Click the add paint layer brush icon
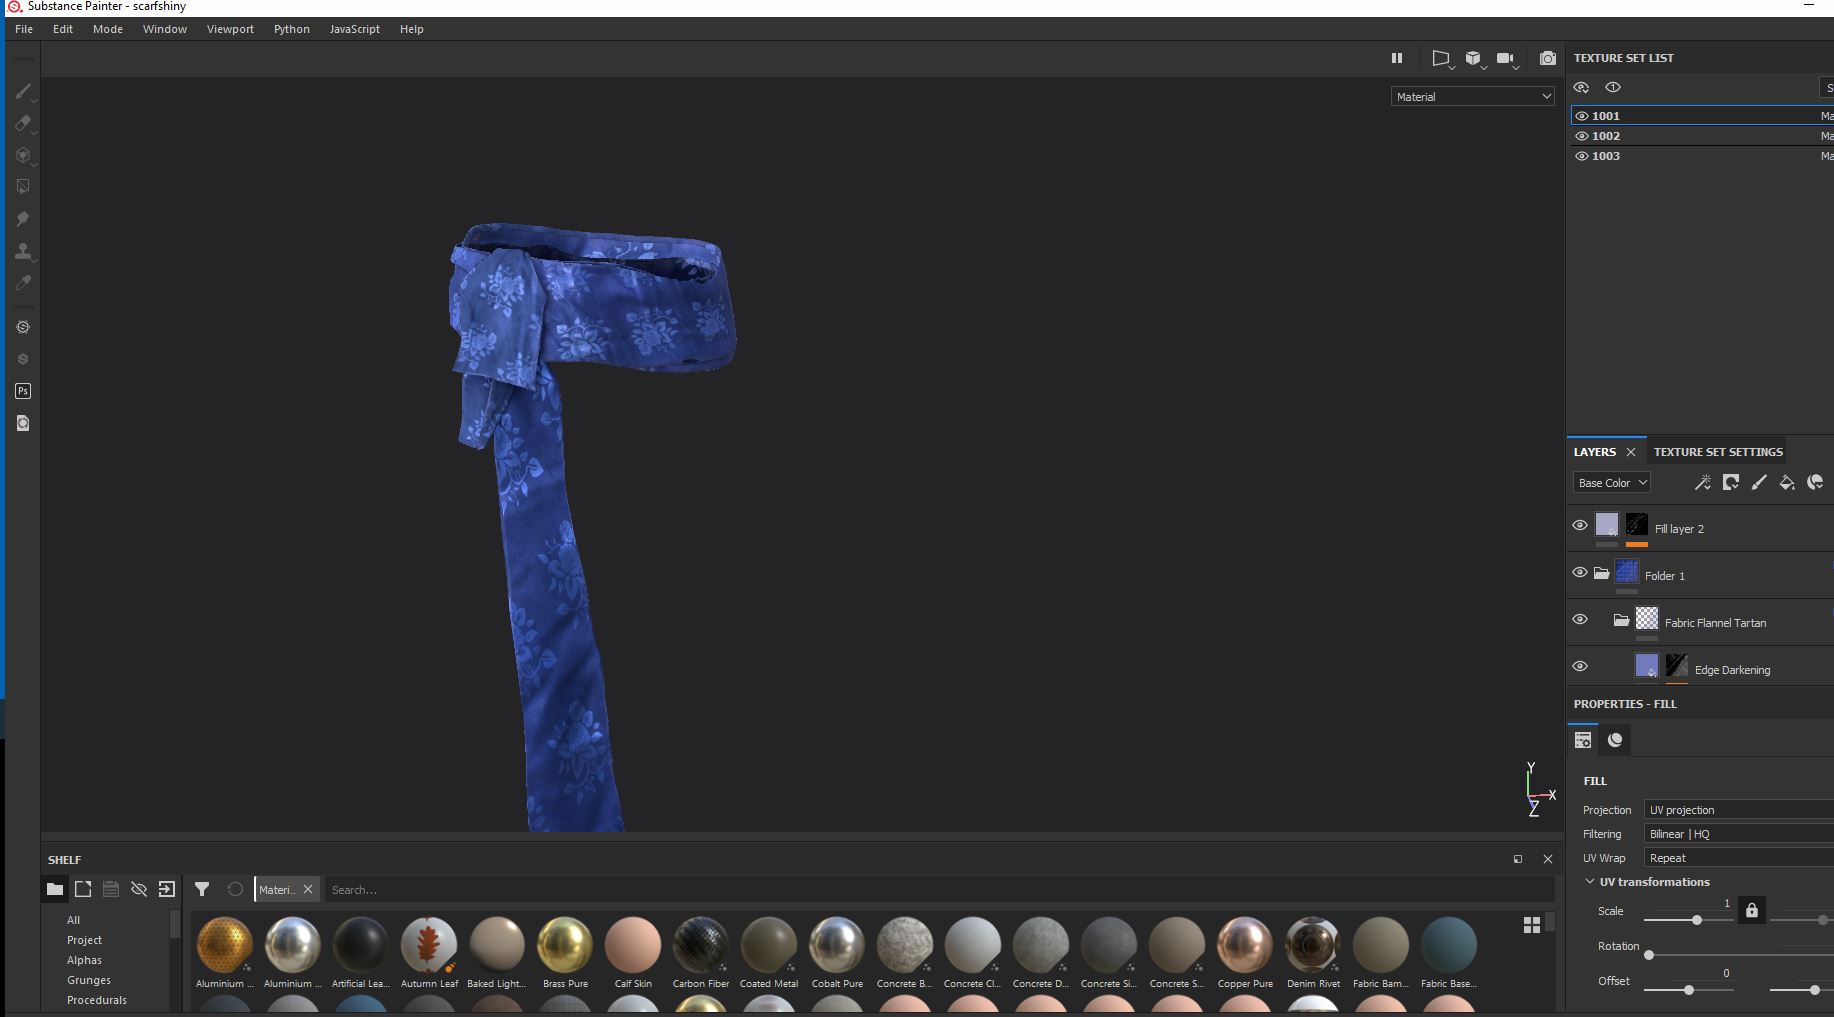Image resolution: width=1834 pixels, height=1017 pixels. 1759,483
